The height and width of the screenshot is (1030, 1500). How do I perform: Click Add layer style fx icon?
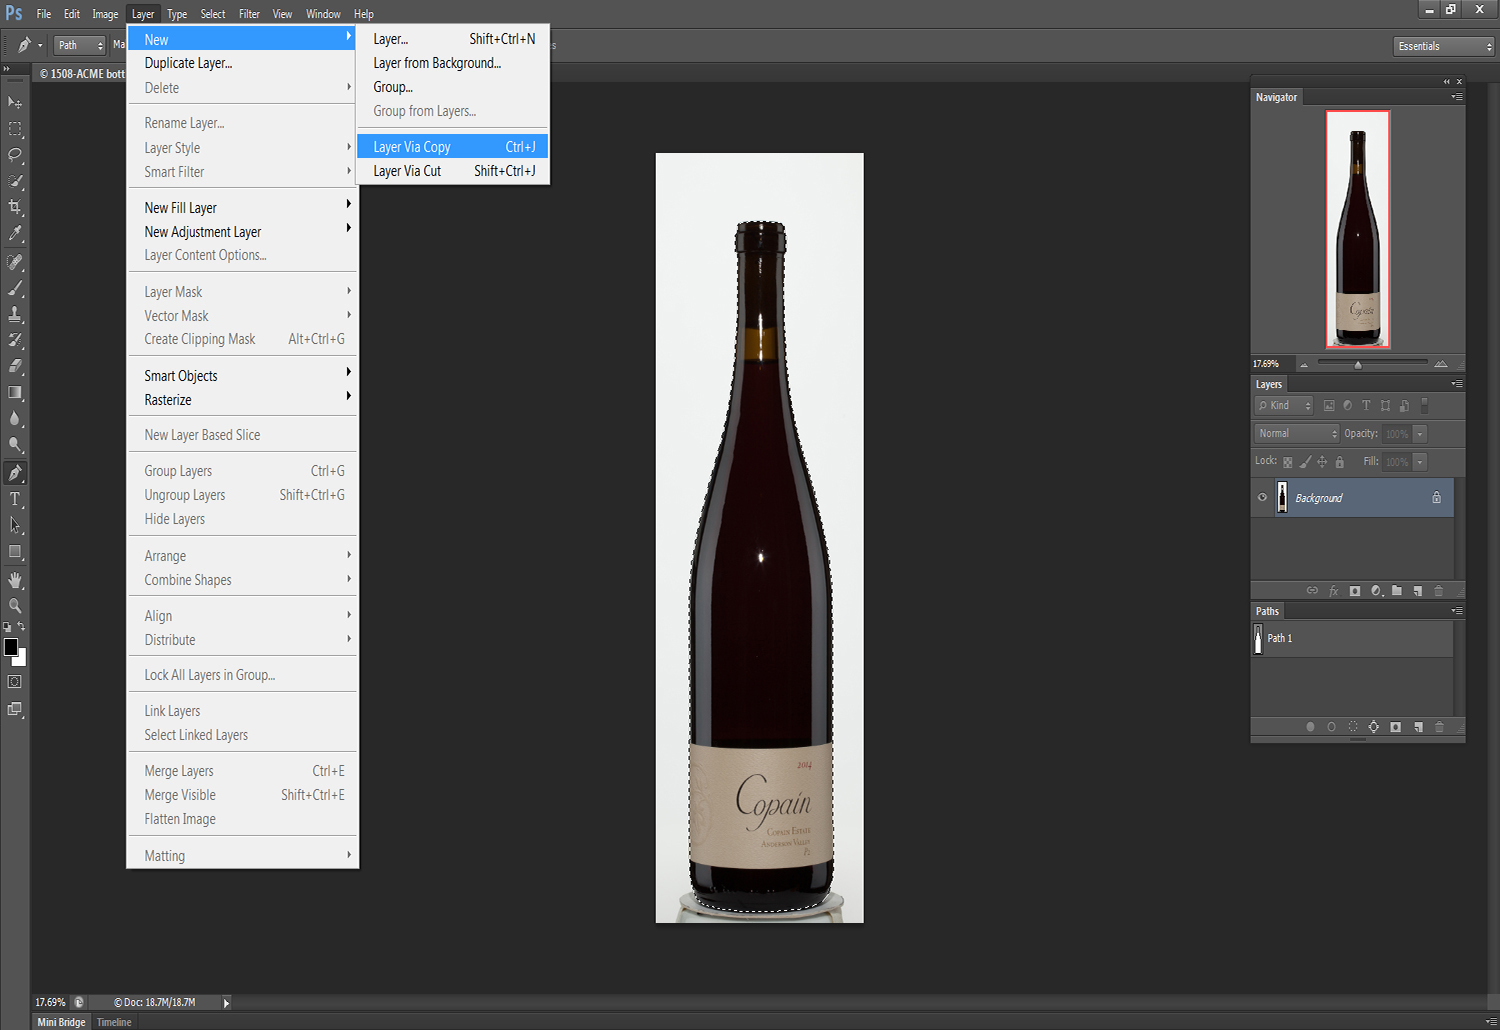tap(1334, 591)
